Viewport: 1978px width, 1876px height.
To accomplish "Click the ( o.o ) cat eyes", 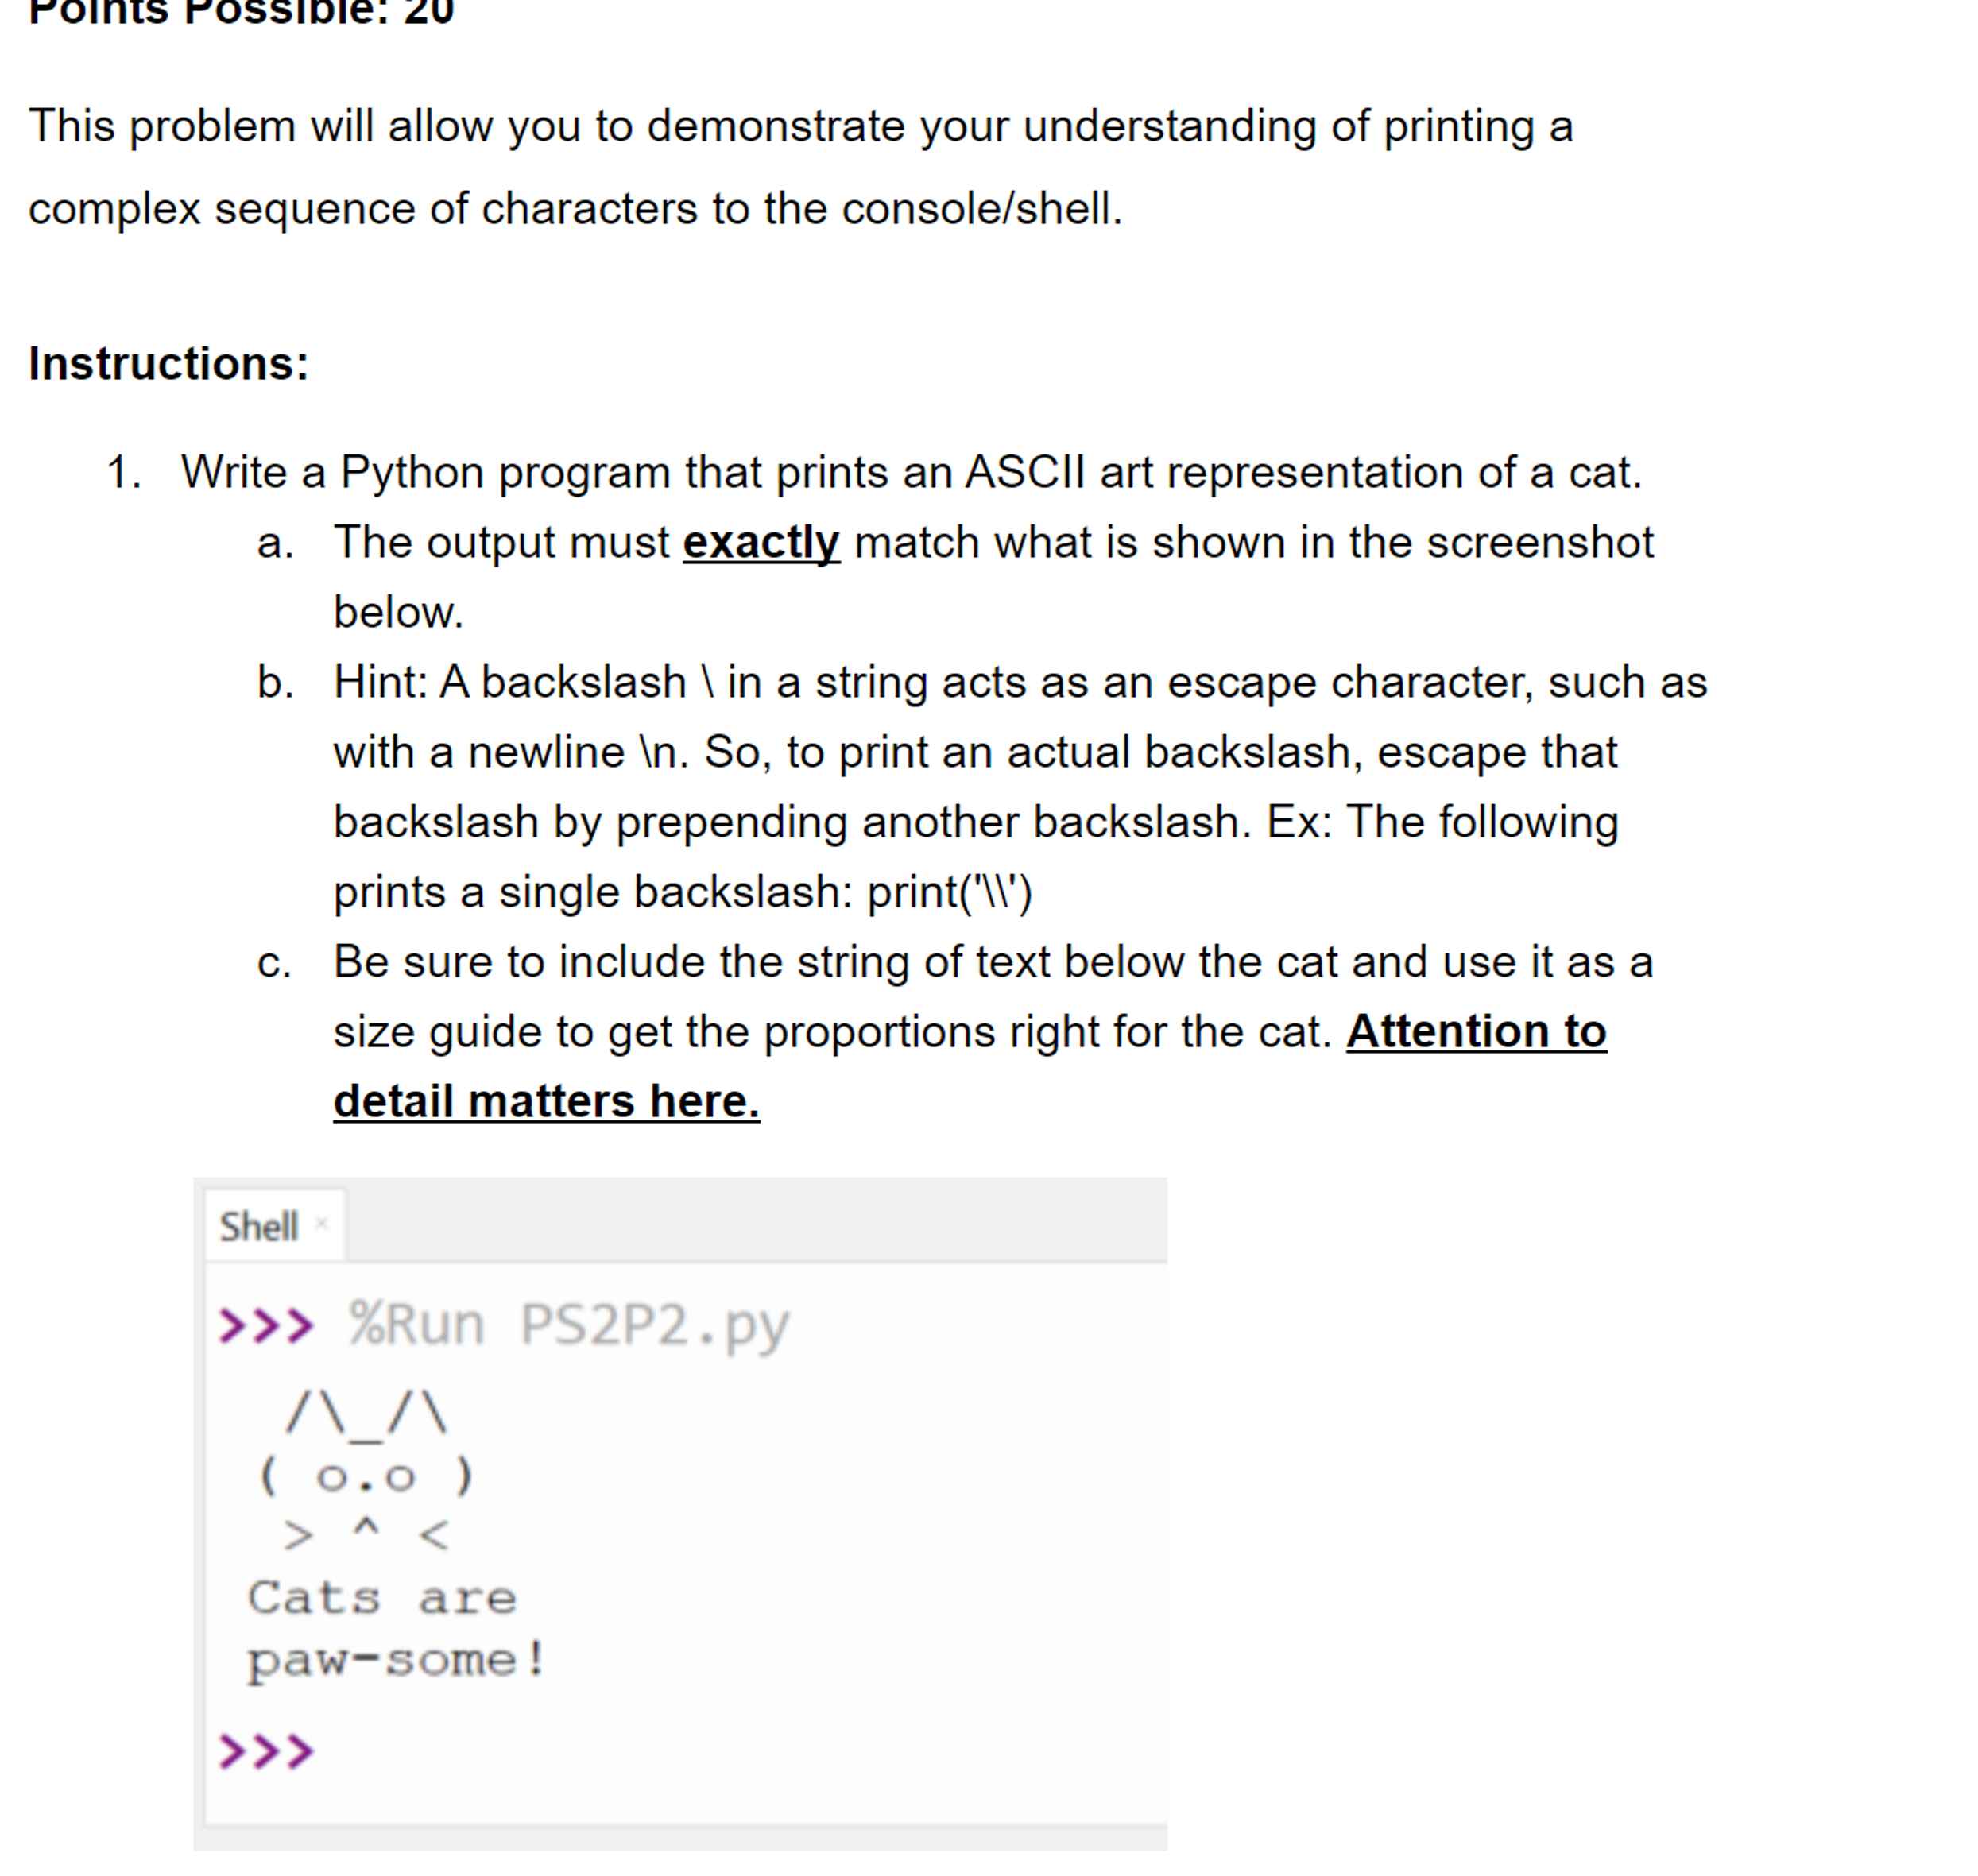I will point(365,1475).
